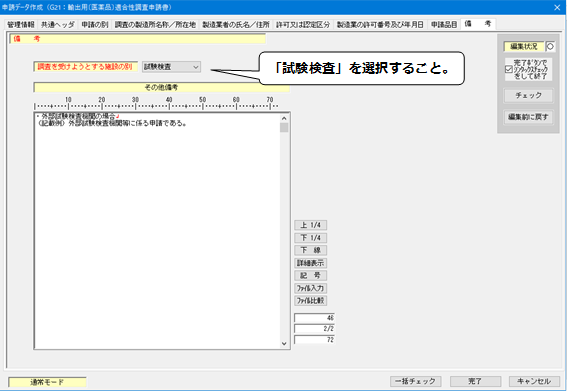Screen dimensions: 567x392
Task: Click inside the その他備考 text area
Action: [x=157, y=231]
